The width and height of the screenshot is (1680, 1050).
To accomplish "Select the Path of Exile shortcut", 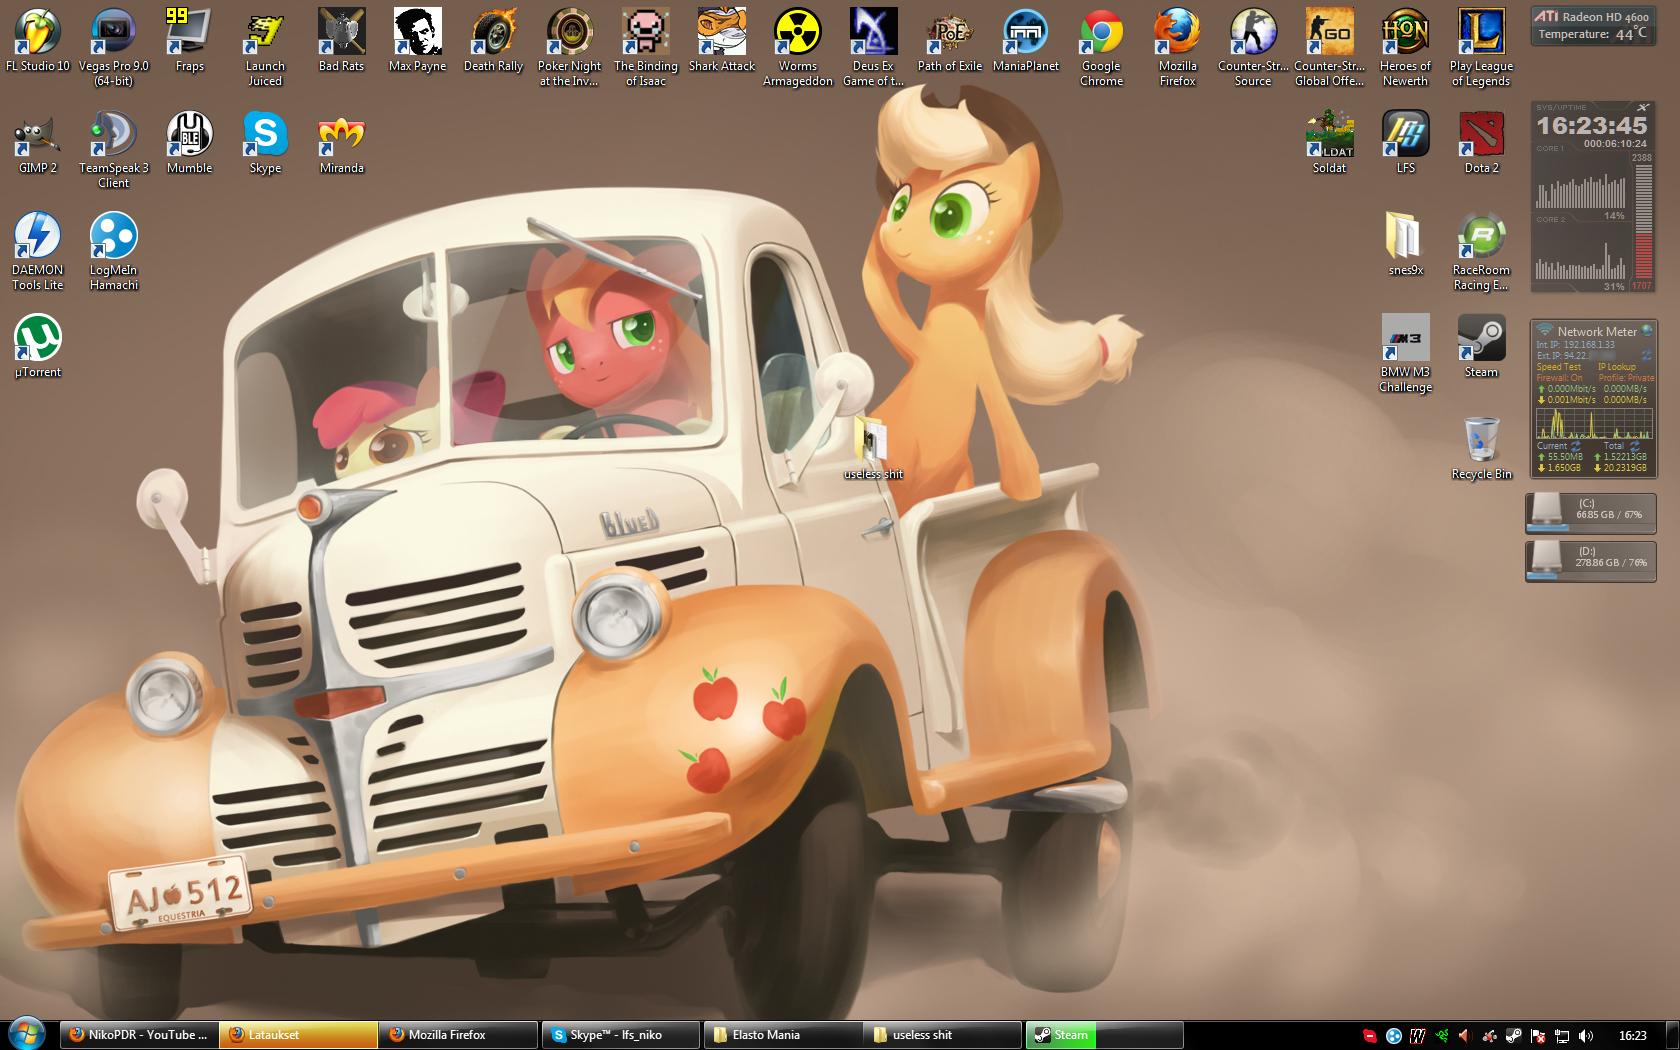I will pos(950,41).
